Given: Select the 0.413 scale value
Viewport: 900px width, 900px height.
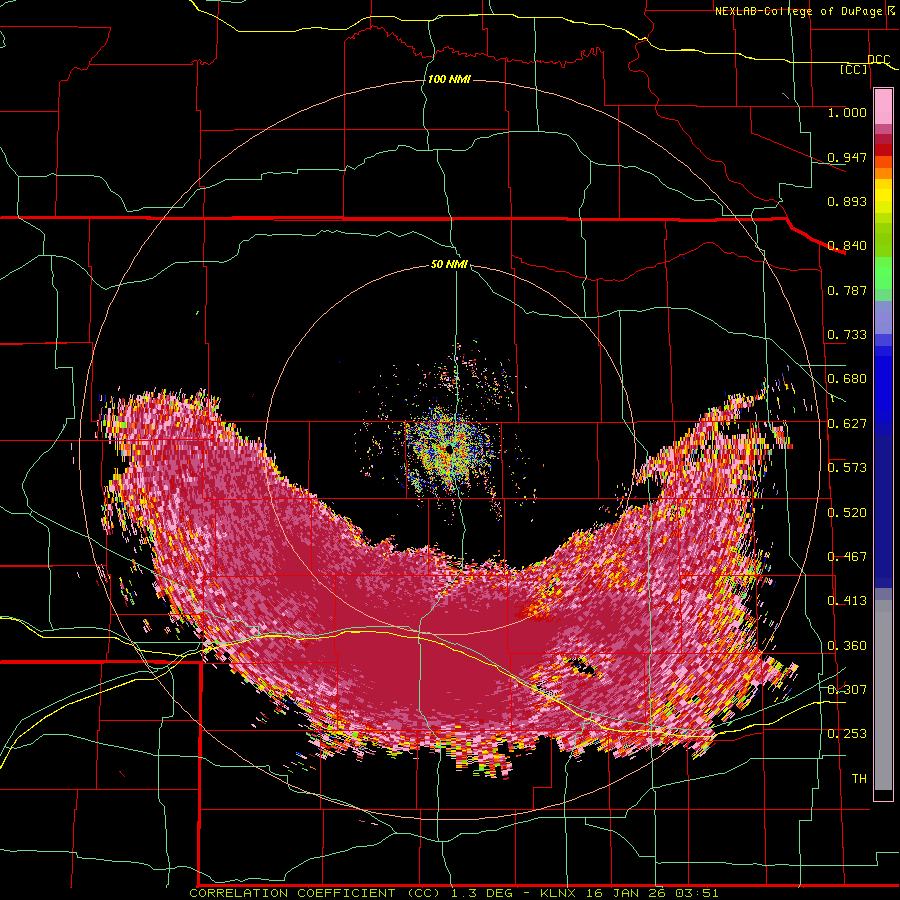Looking at the screenshot, I should [x=847, y=601].
